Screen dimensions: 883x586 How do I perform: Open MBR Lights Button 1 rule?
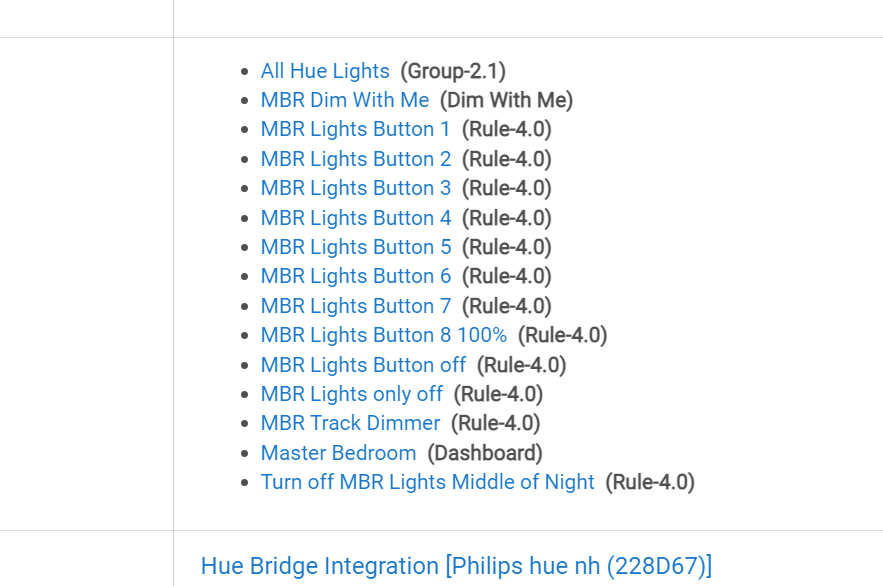(x=355, y=129)
